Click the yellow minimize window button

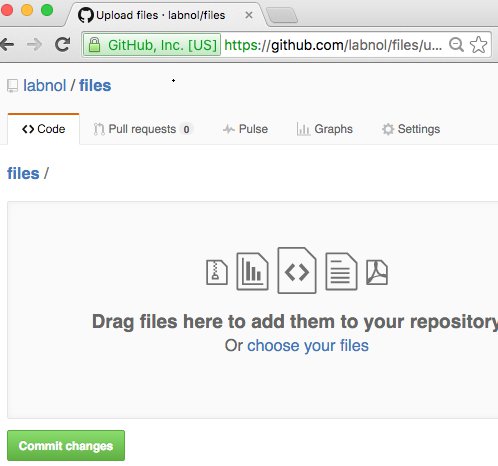(x=27, y=10)
